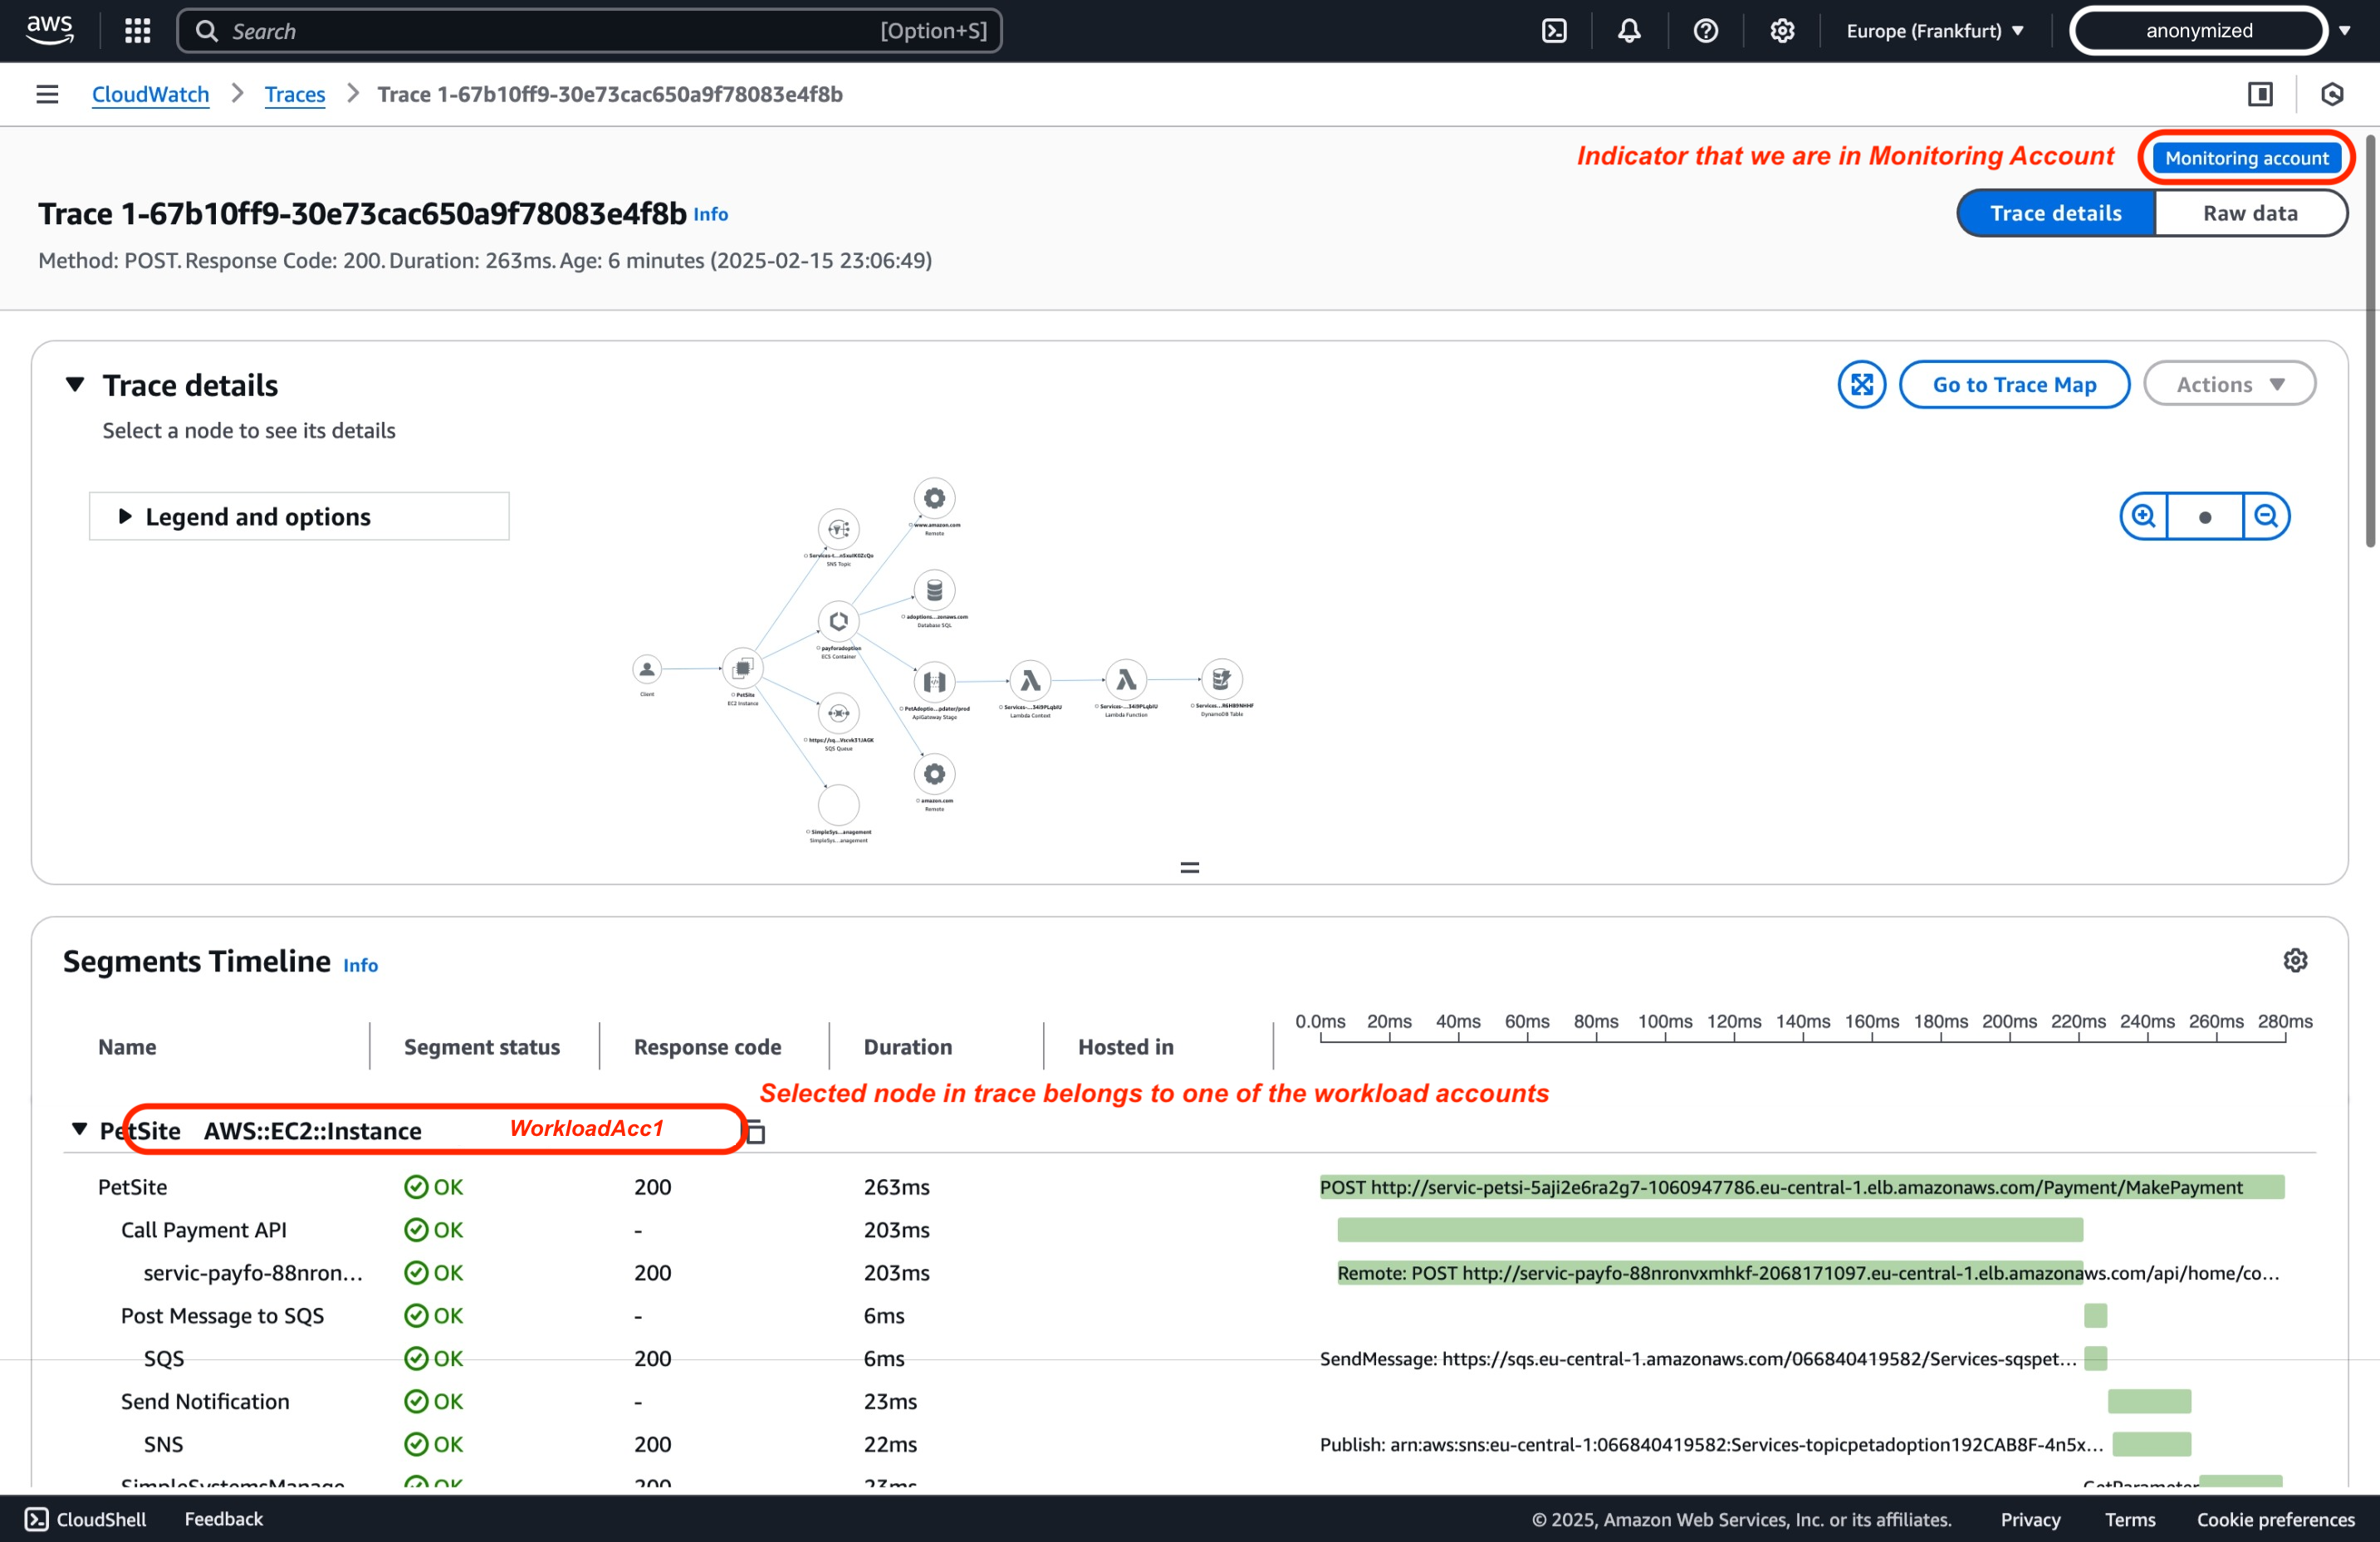
Task: Toggle the side navigation hamburger menu
Action: point(47,94)
